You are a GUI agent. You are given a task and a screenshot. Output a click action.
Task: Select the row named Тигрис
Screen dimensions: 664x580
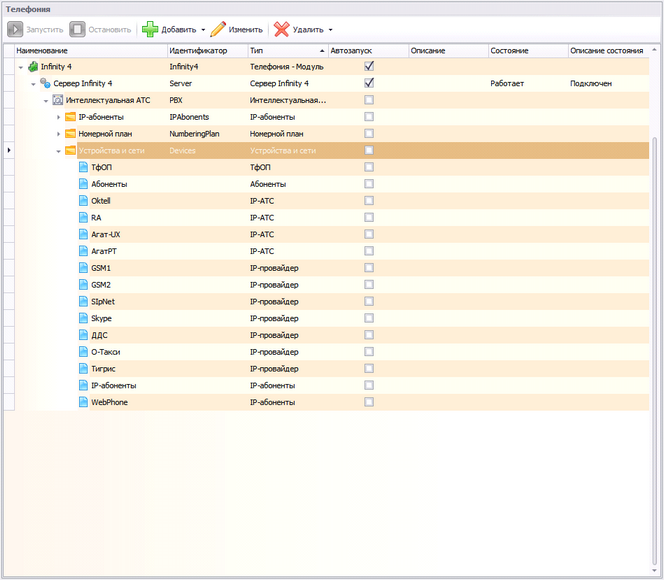pos(332,369)
